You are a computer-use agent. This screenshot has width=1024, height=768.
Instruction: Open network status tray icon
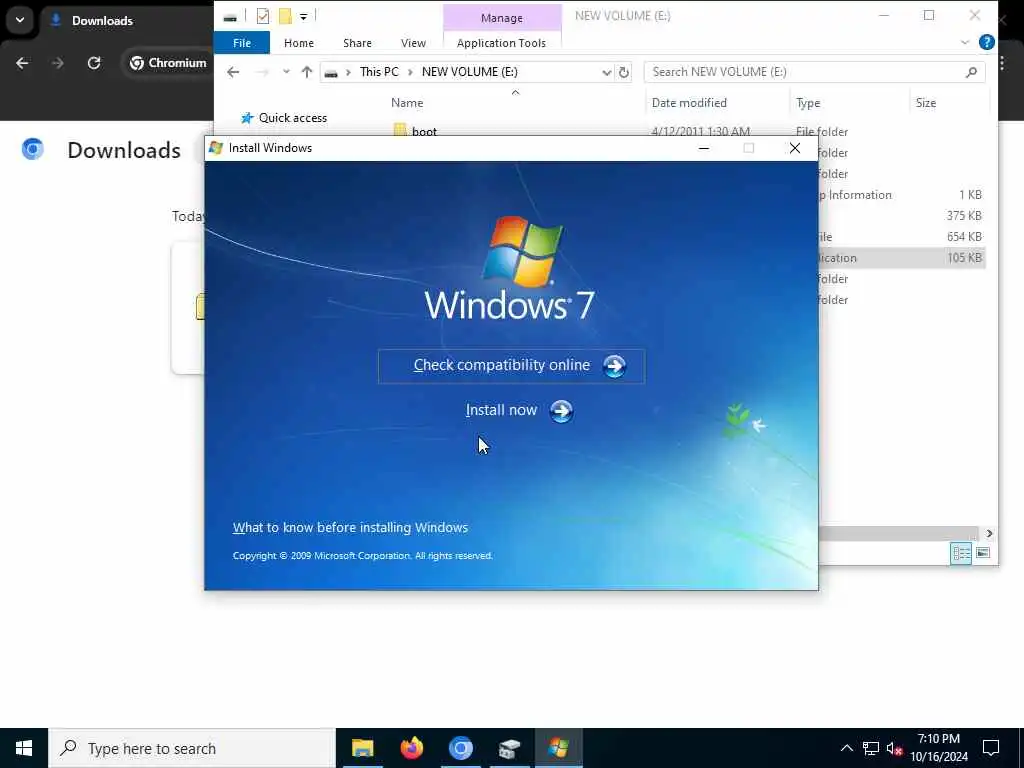coord(871,748)
